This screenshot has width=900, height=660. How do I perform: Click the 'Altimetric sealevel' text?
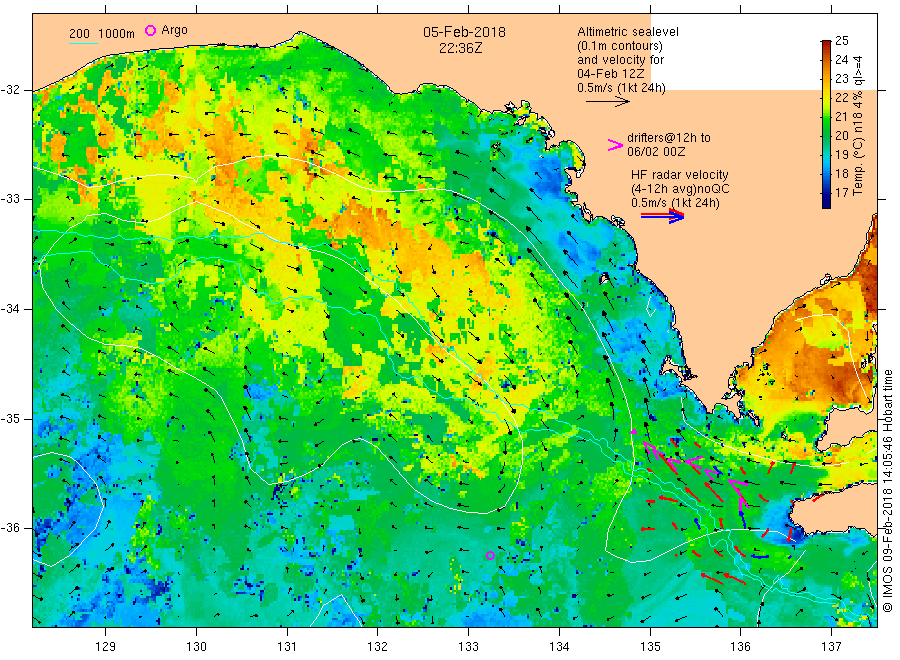pyautogui.click(x=628, y=32)
